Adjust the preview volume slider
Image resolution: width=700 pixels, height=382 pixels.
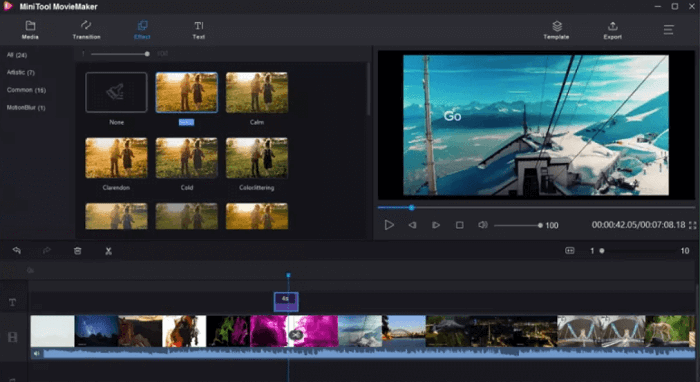coord(518,225)
